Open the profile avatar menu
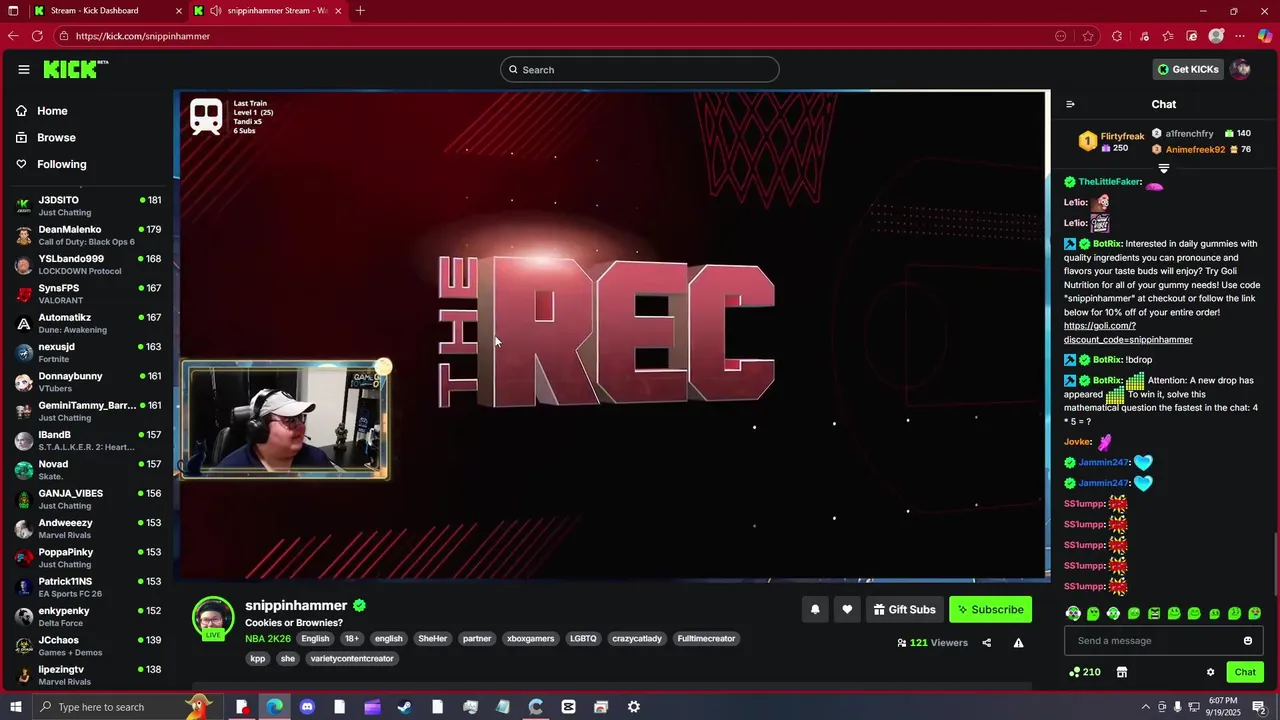 1241,69
